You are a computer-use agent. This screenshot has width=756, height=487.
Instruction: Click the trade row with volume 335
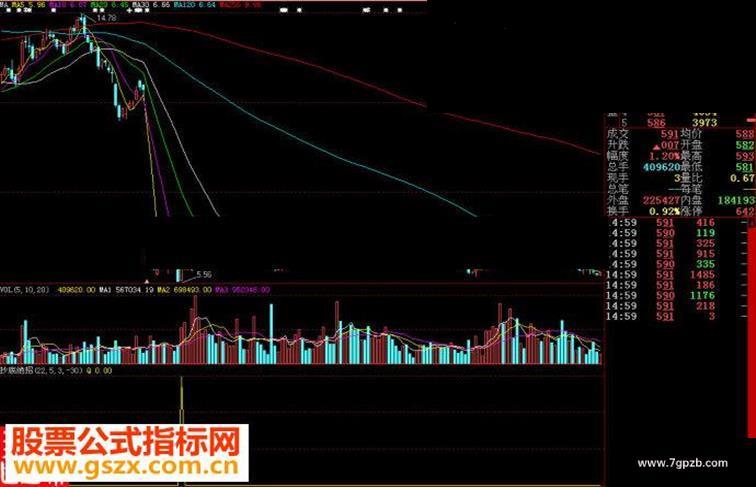(677, 264)
